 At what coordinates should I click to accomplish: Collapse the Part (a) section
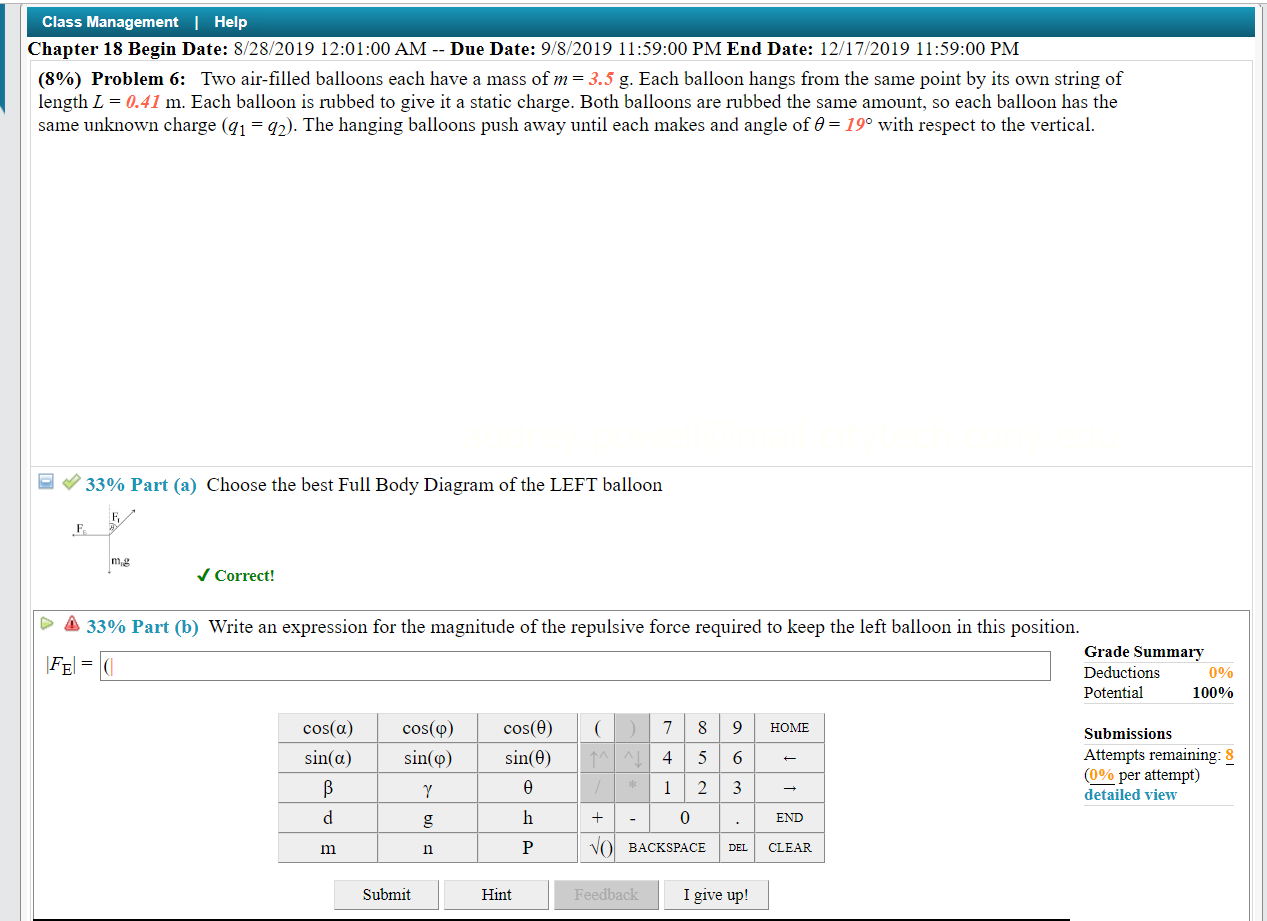click(46, 483)
